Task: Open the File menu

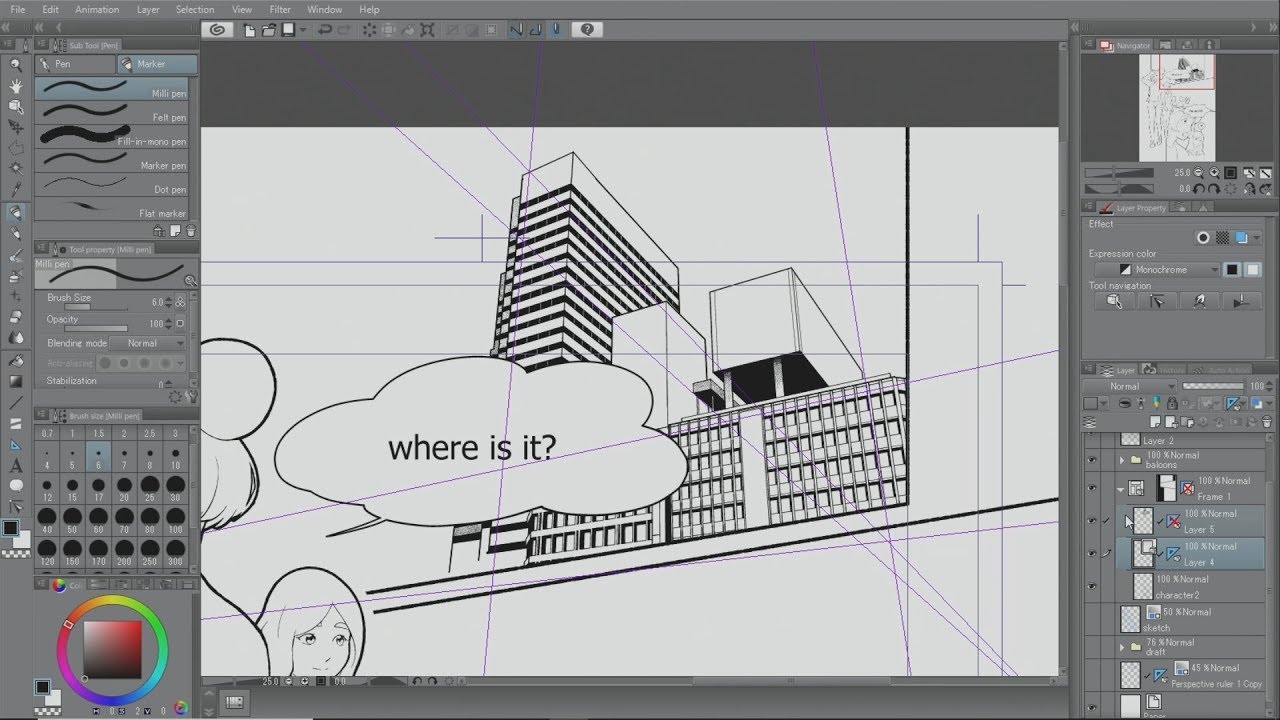Action: click(x=17, y=9)
